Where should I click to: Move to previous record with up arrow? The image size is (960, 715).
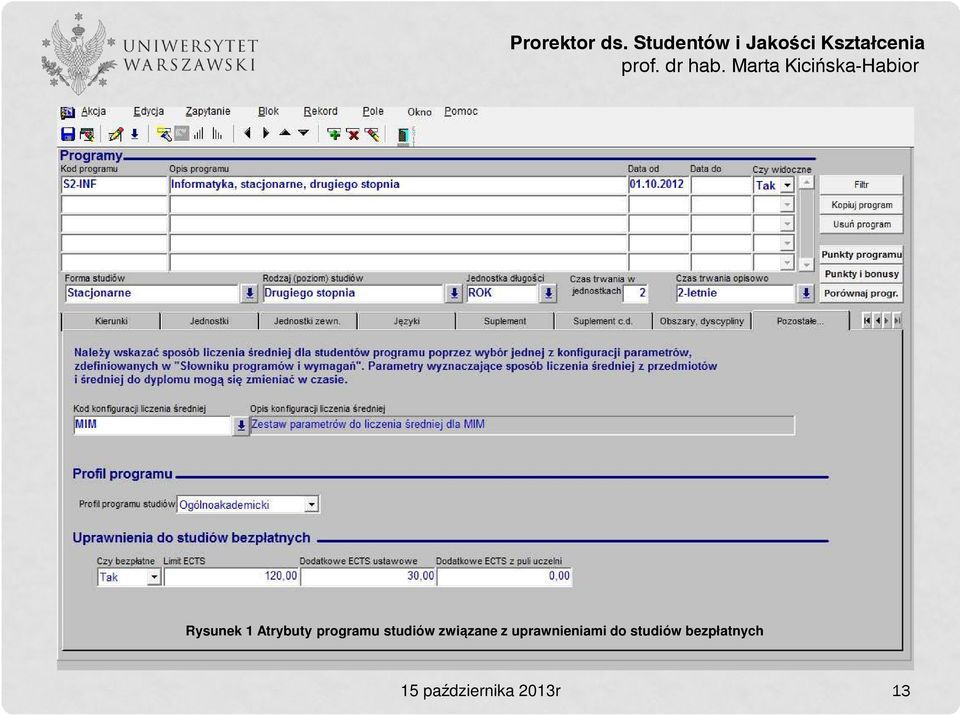pos(285,132)
